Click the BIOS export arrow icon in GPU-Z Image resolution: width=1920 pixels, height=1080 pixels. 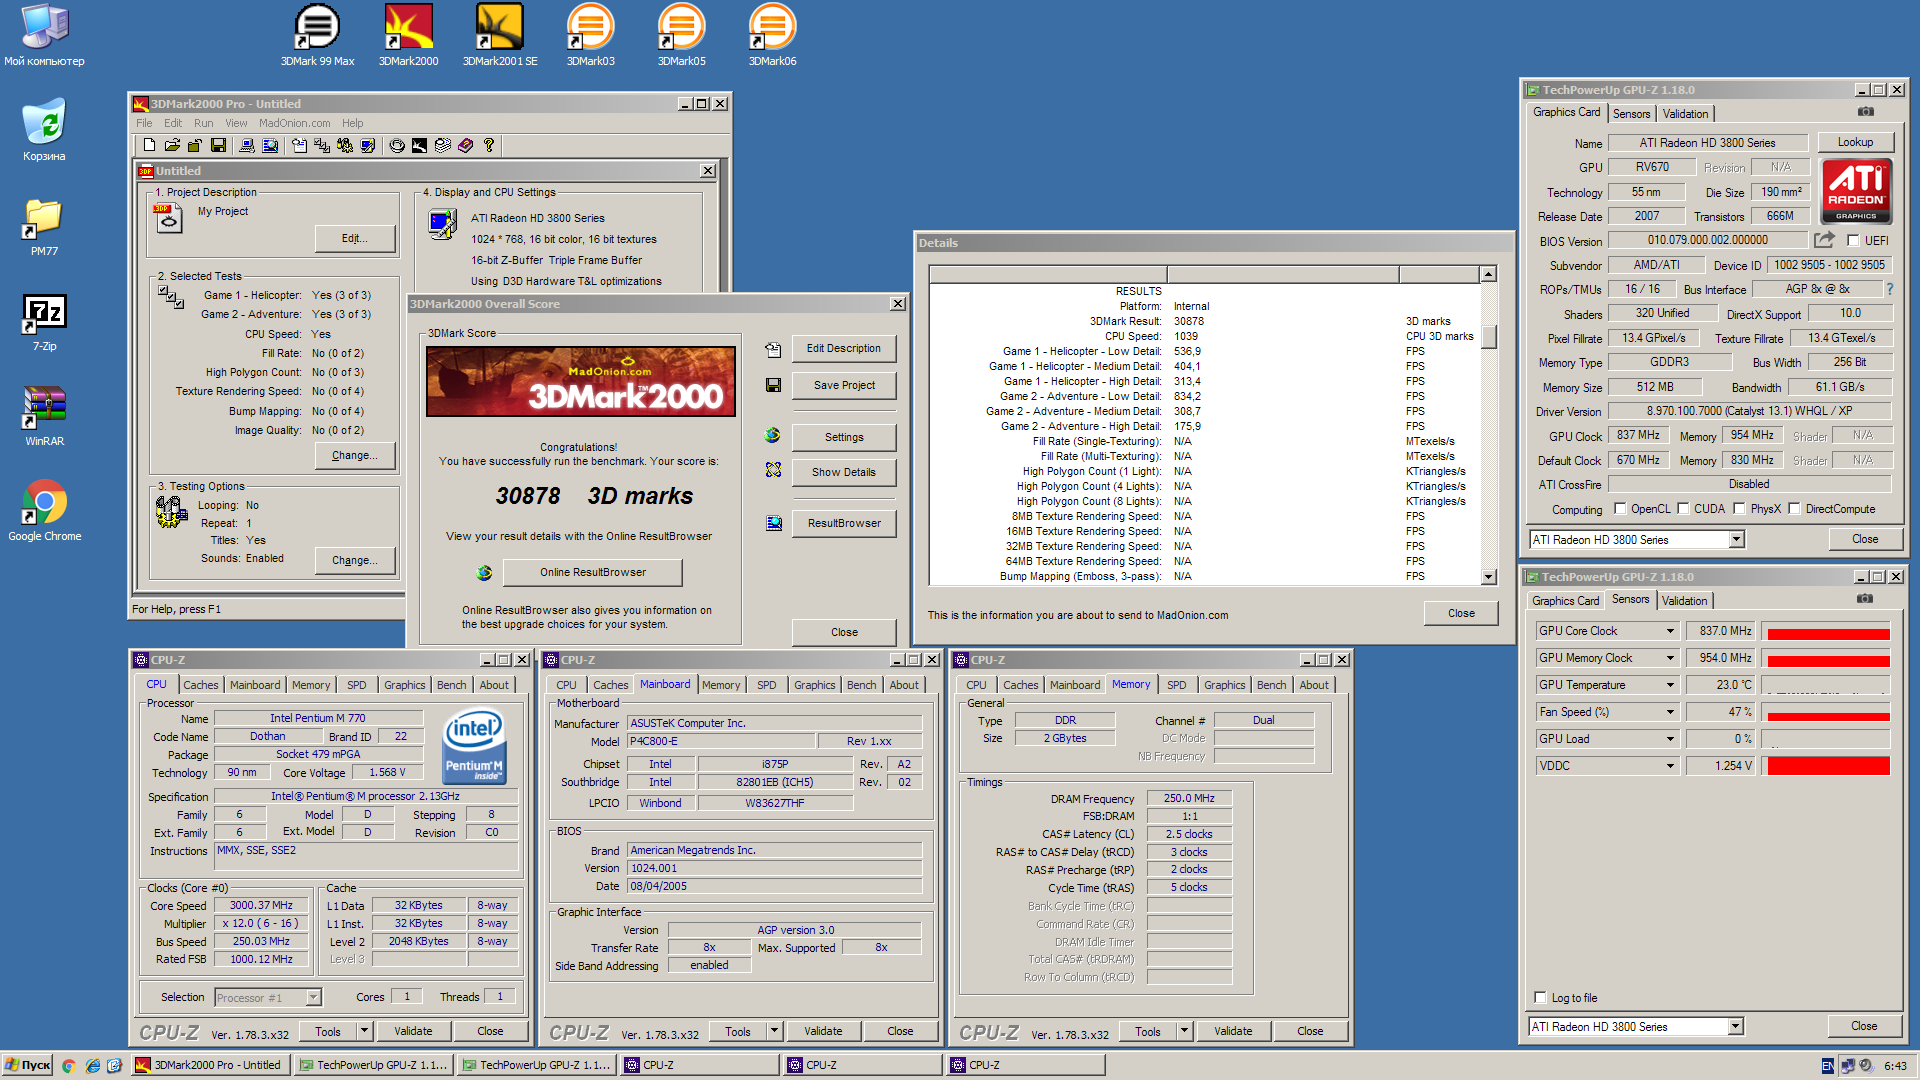1825,240
